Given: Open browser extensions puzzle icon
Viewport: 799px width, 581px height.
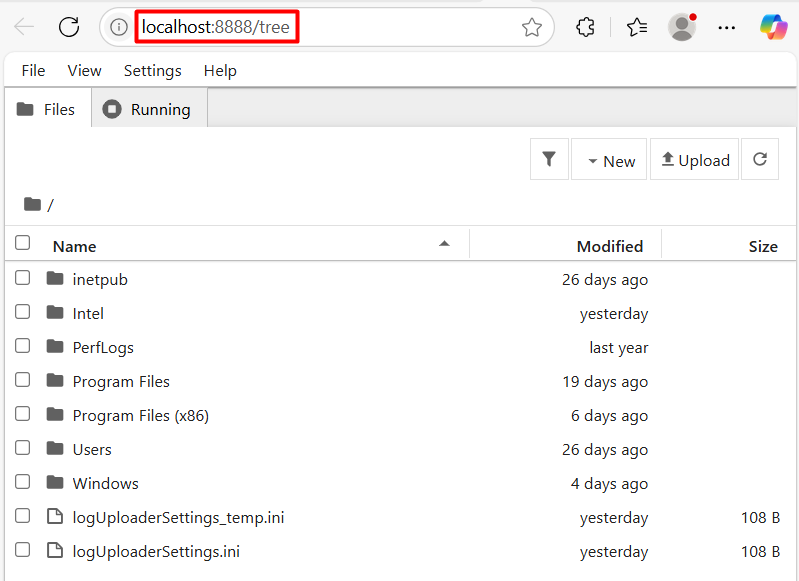Looking at the screenshot, I should [585, 27].
